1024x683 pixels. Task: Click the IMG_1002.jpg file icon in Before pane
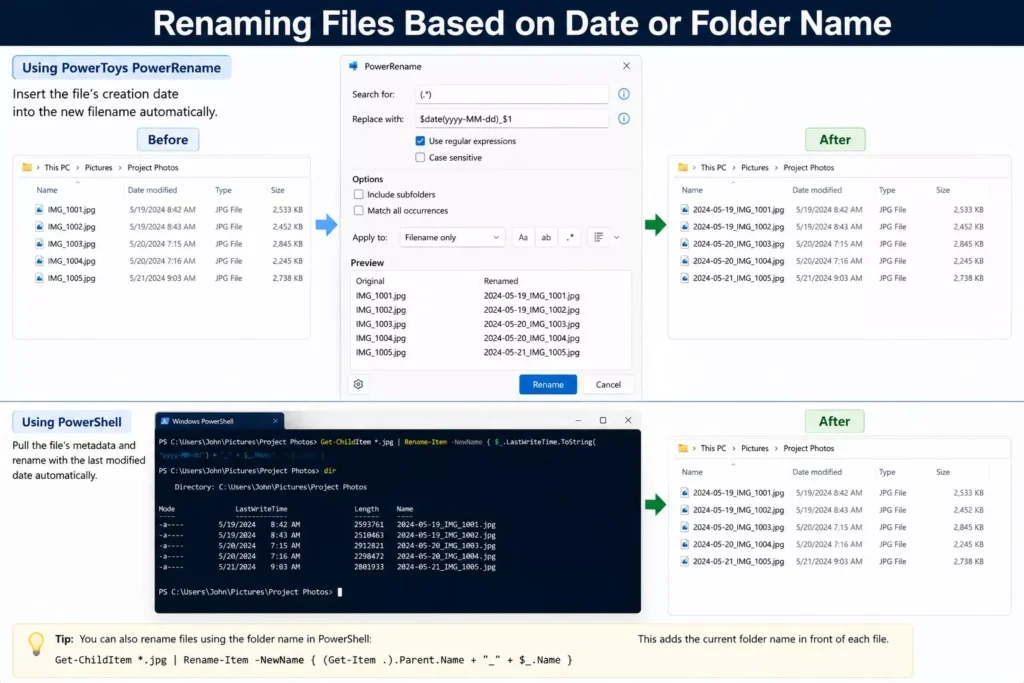39,227
